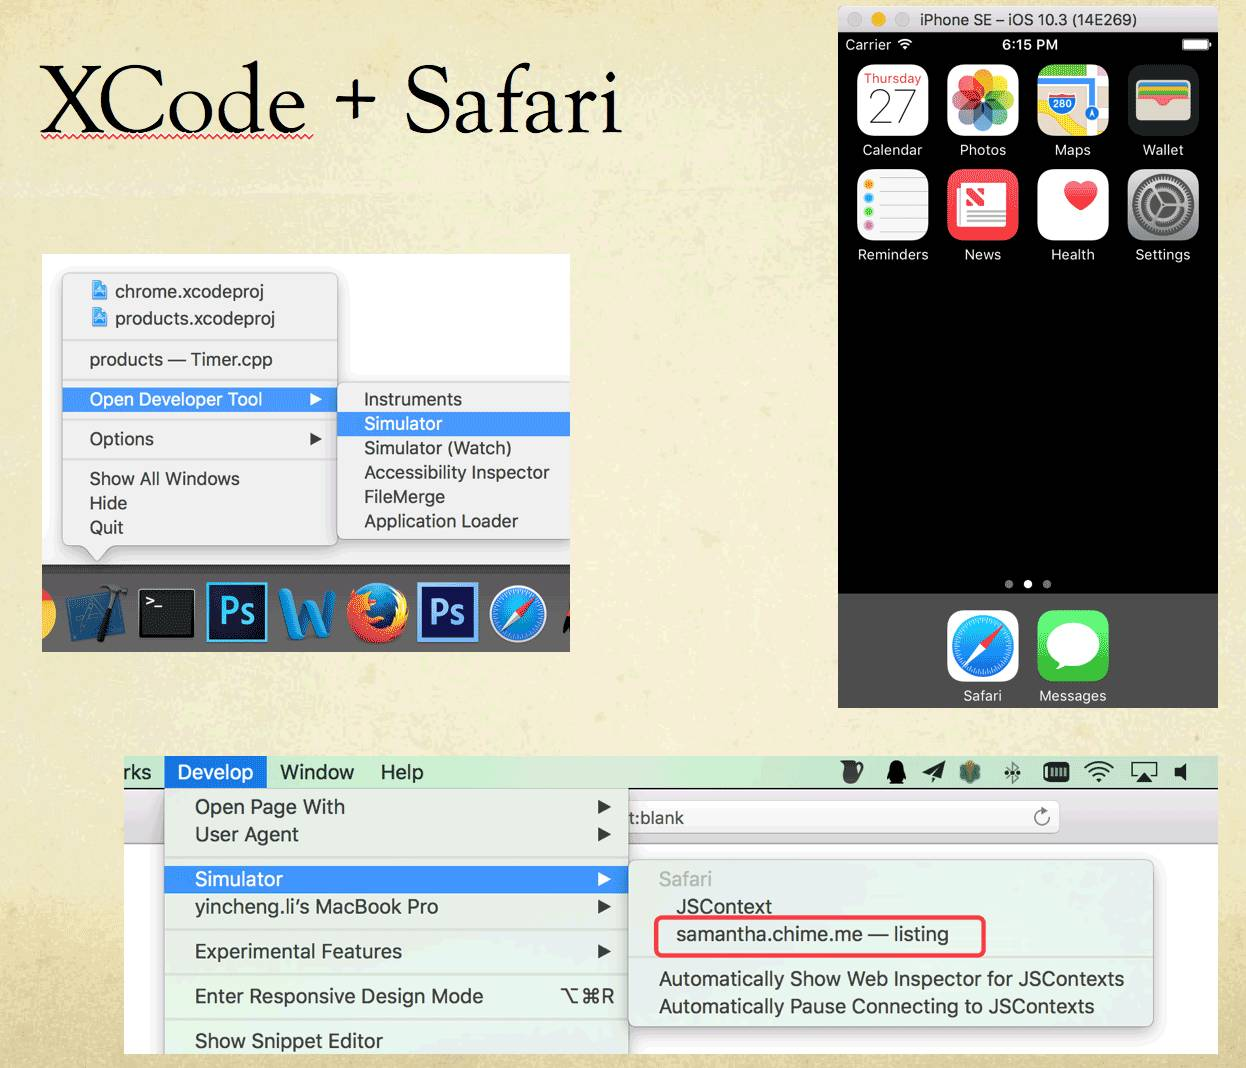Screen dimensions: 1246x1068
Task: Select Enter Responsive Design Mode
Action: 396,996
